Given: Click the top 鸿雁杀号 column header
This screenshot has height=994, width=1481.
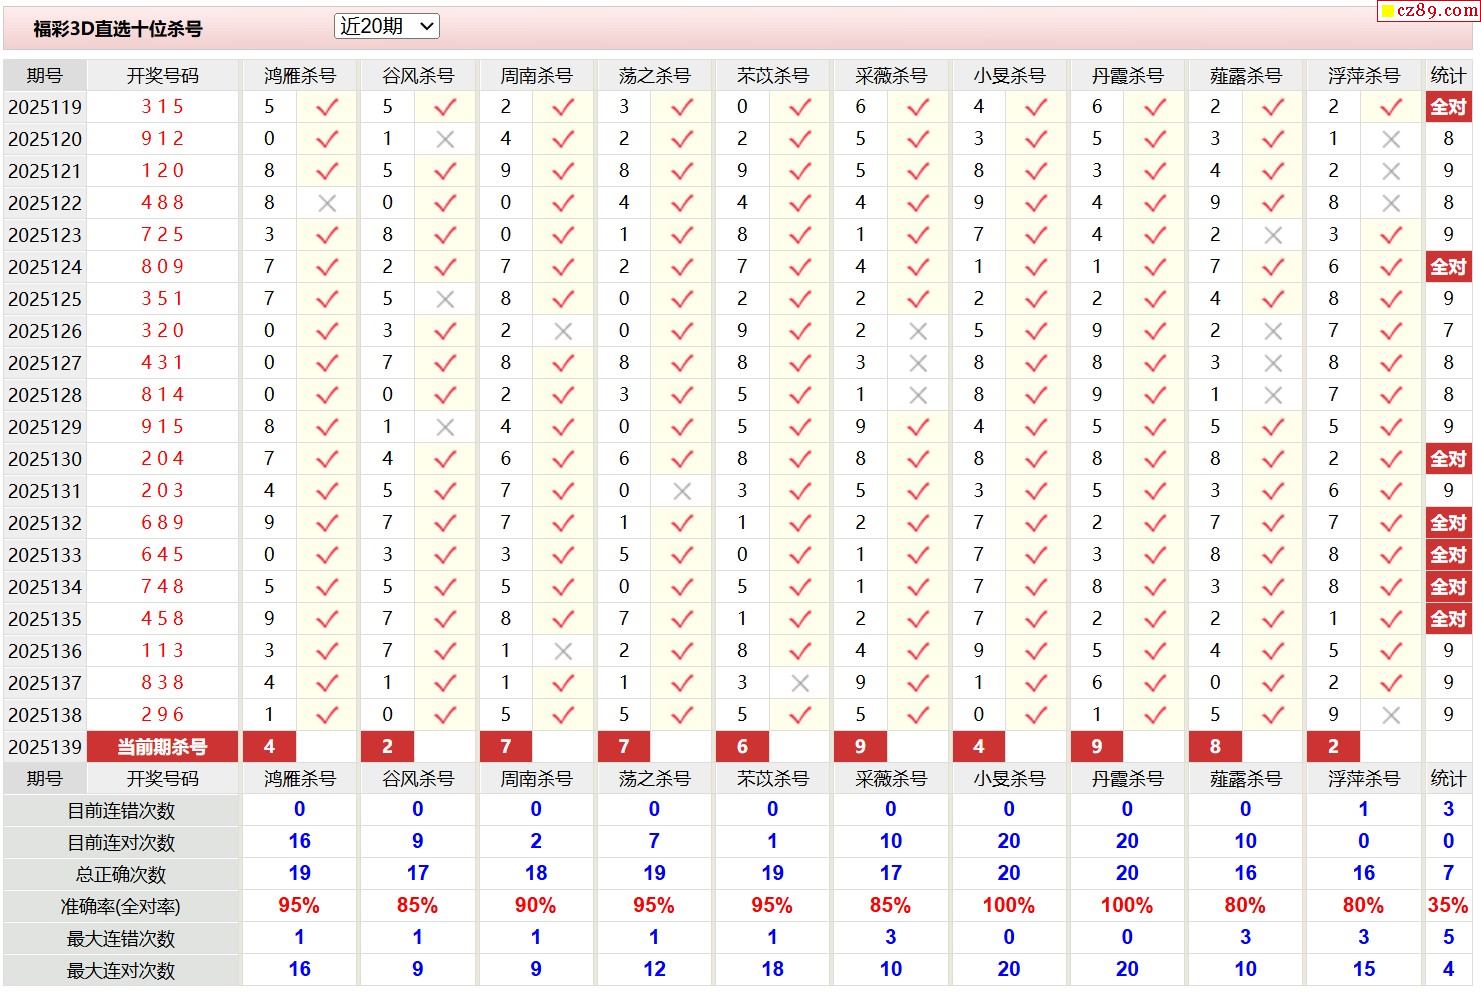Looking at the screenshot, I should click(x=299, y=76).
